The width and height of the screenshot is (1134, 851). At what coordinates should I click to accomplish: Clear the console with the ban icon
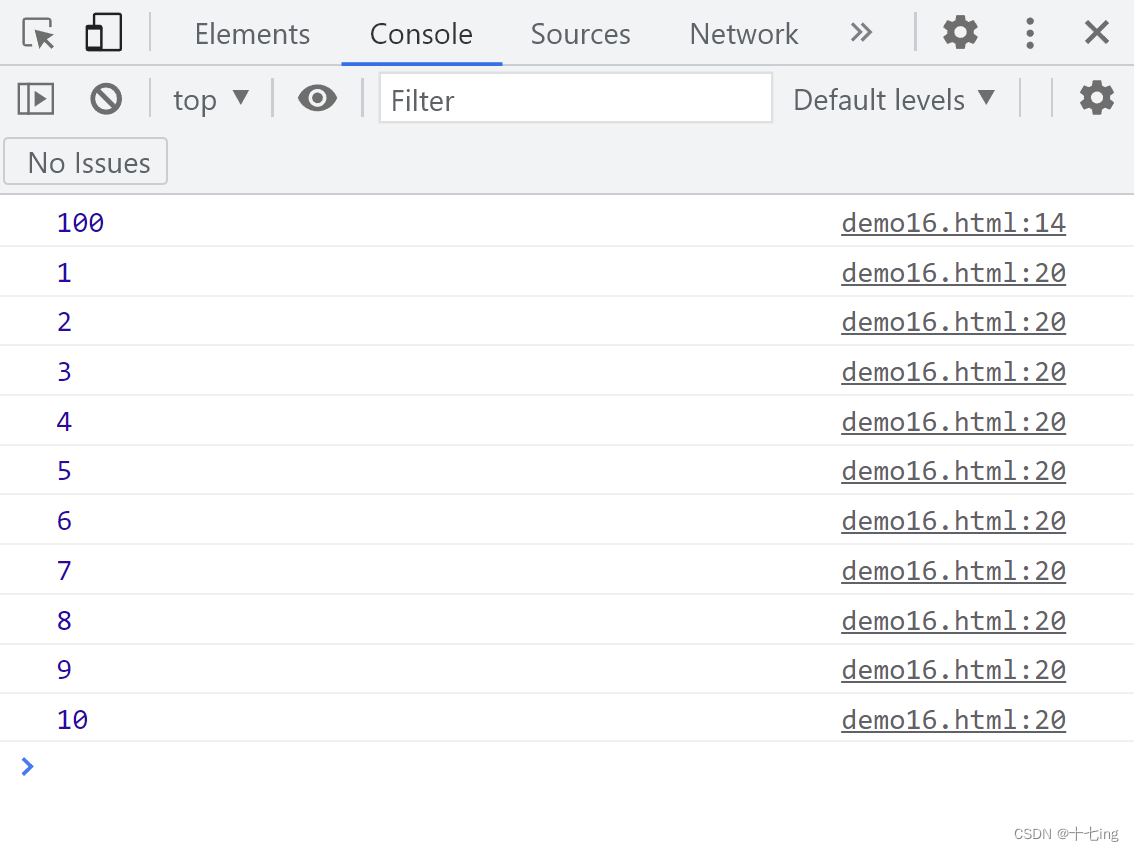point(106,99)
